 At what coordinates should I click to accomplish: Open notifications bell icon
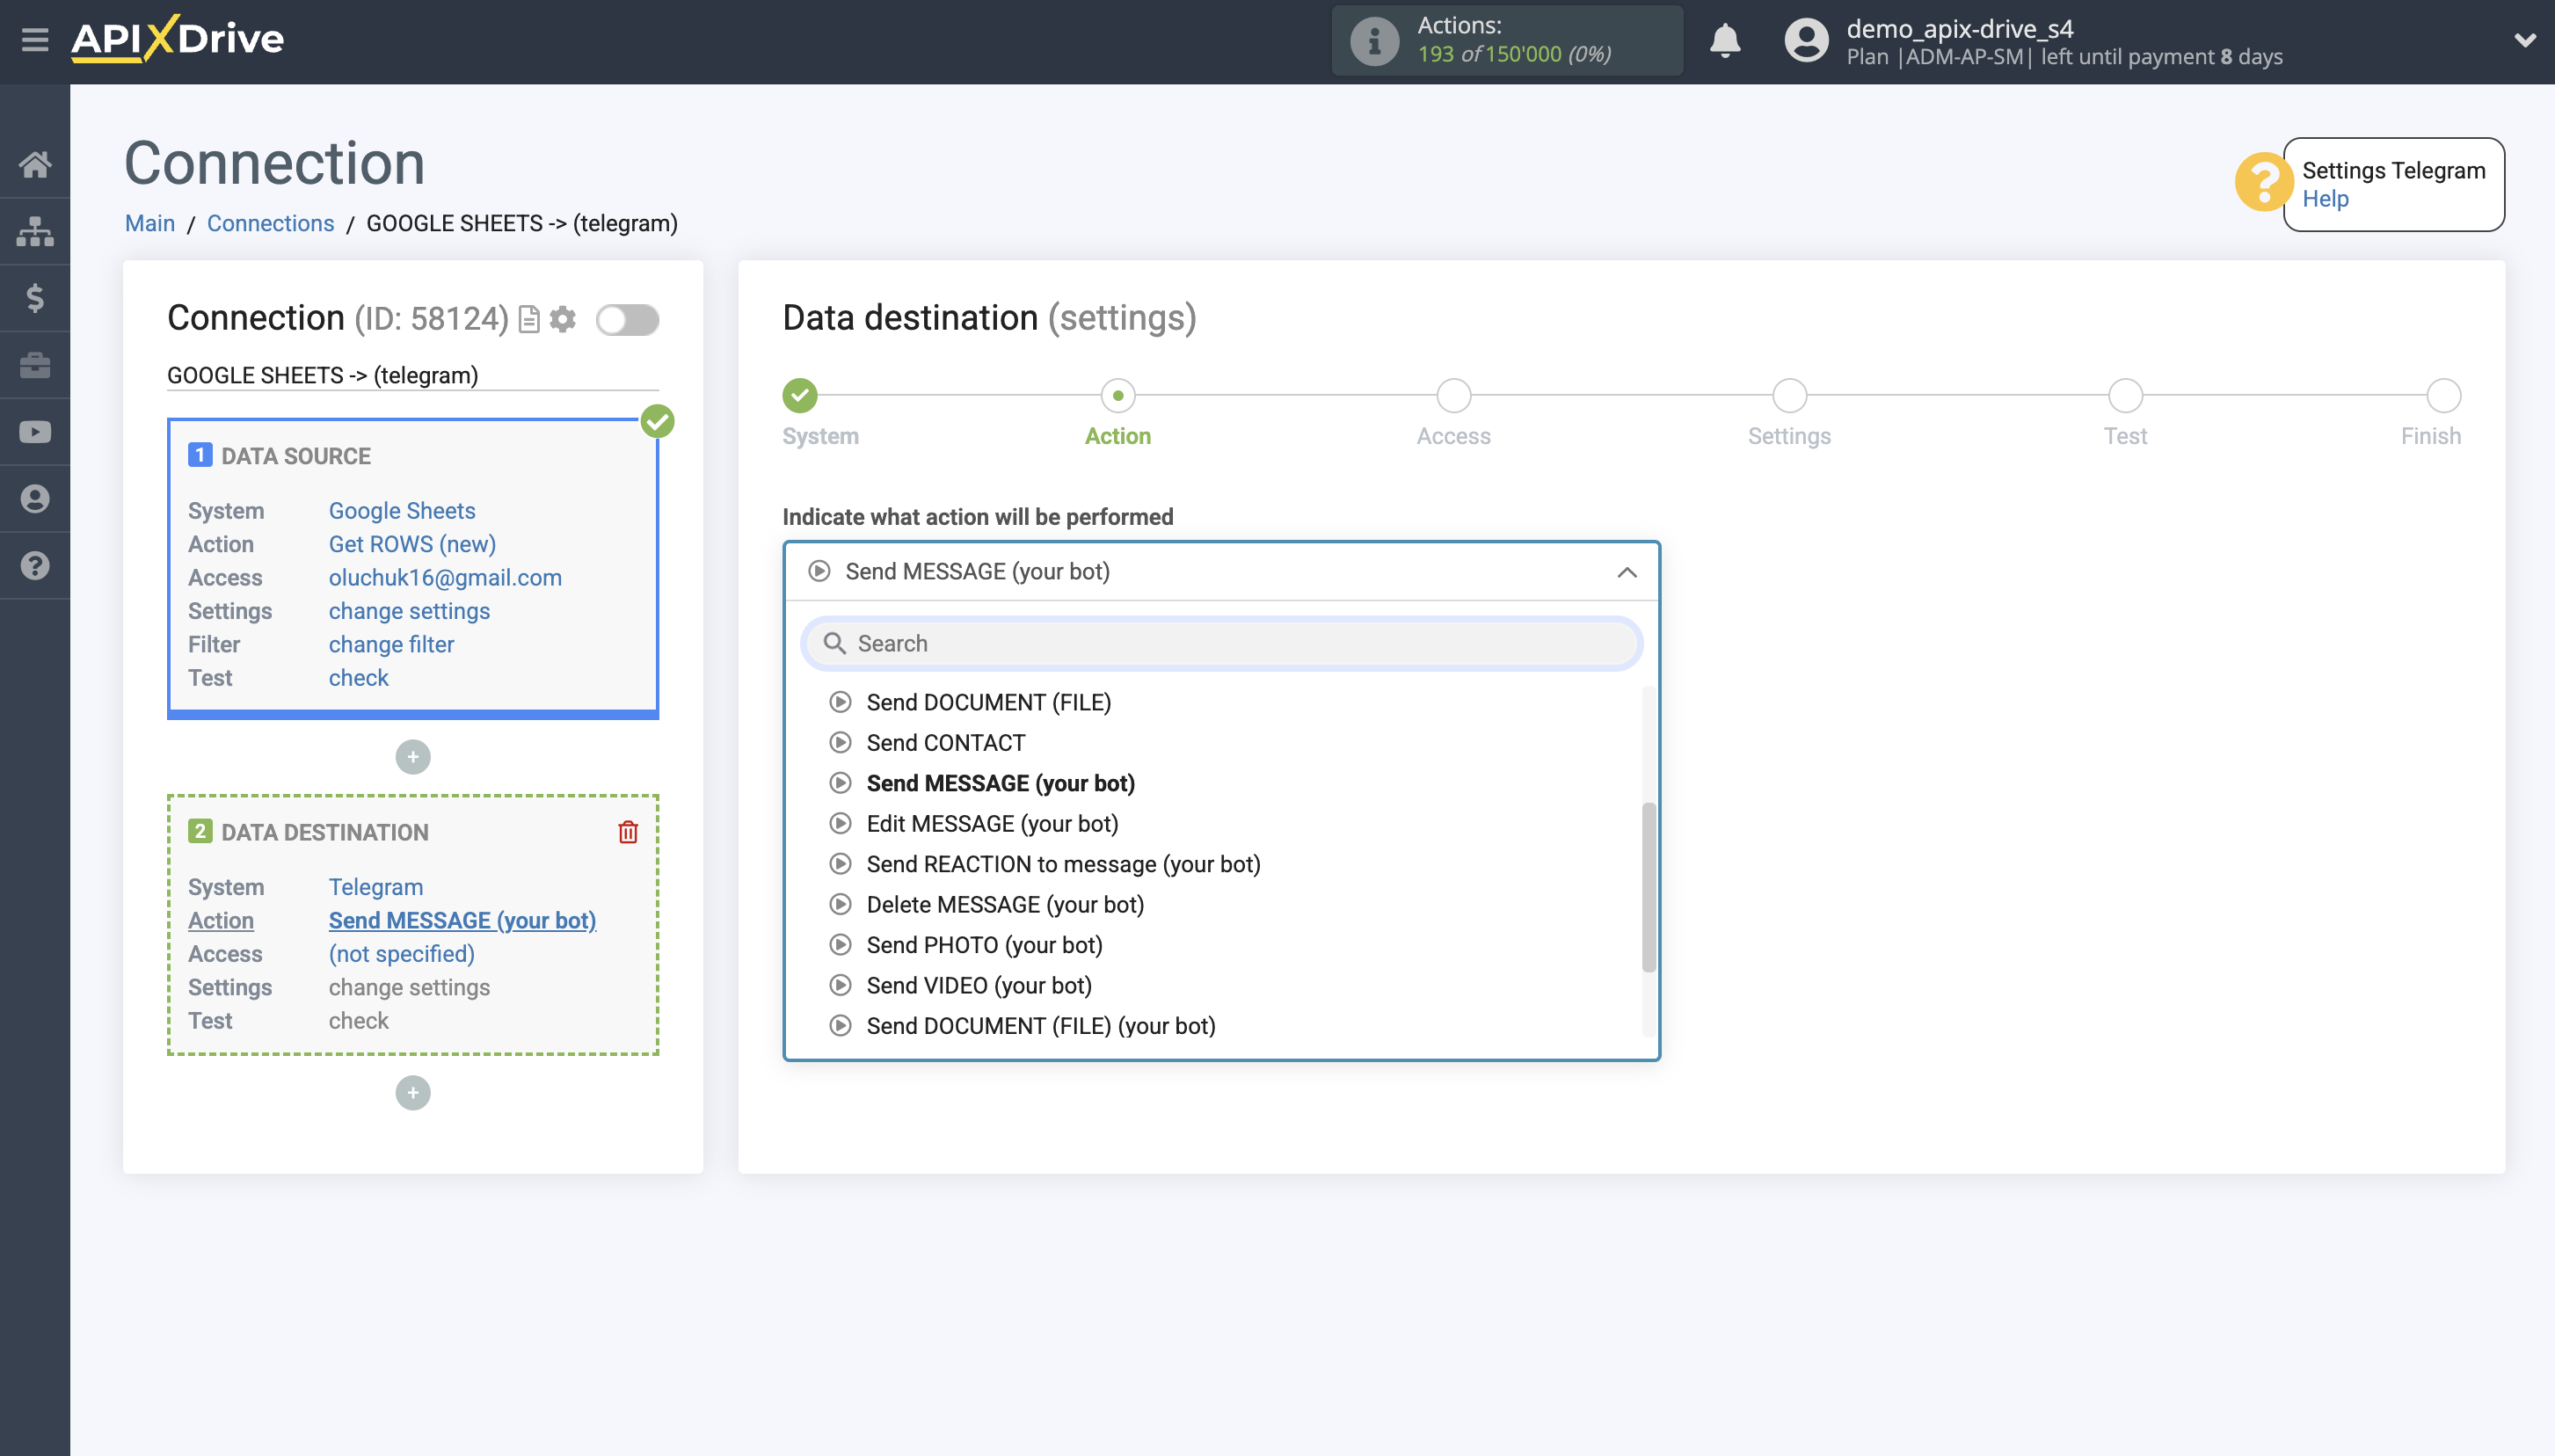(x=1726, y=41)
